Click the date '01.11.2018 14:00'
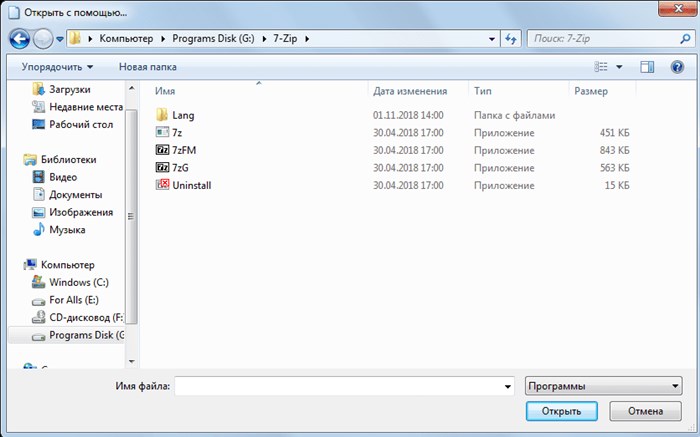 pyautogui.click(x=408, y=115)
